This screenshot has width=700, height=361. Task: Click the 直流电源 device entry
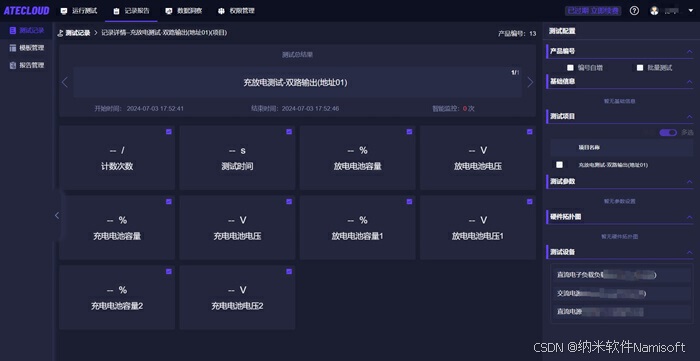tap(621, 312)
